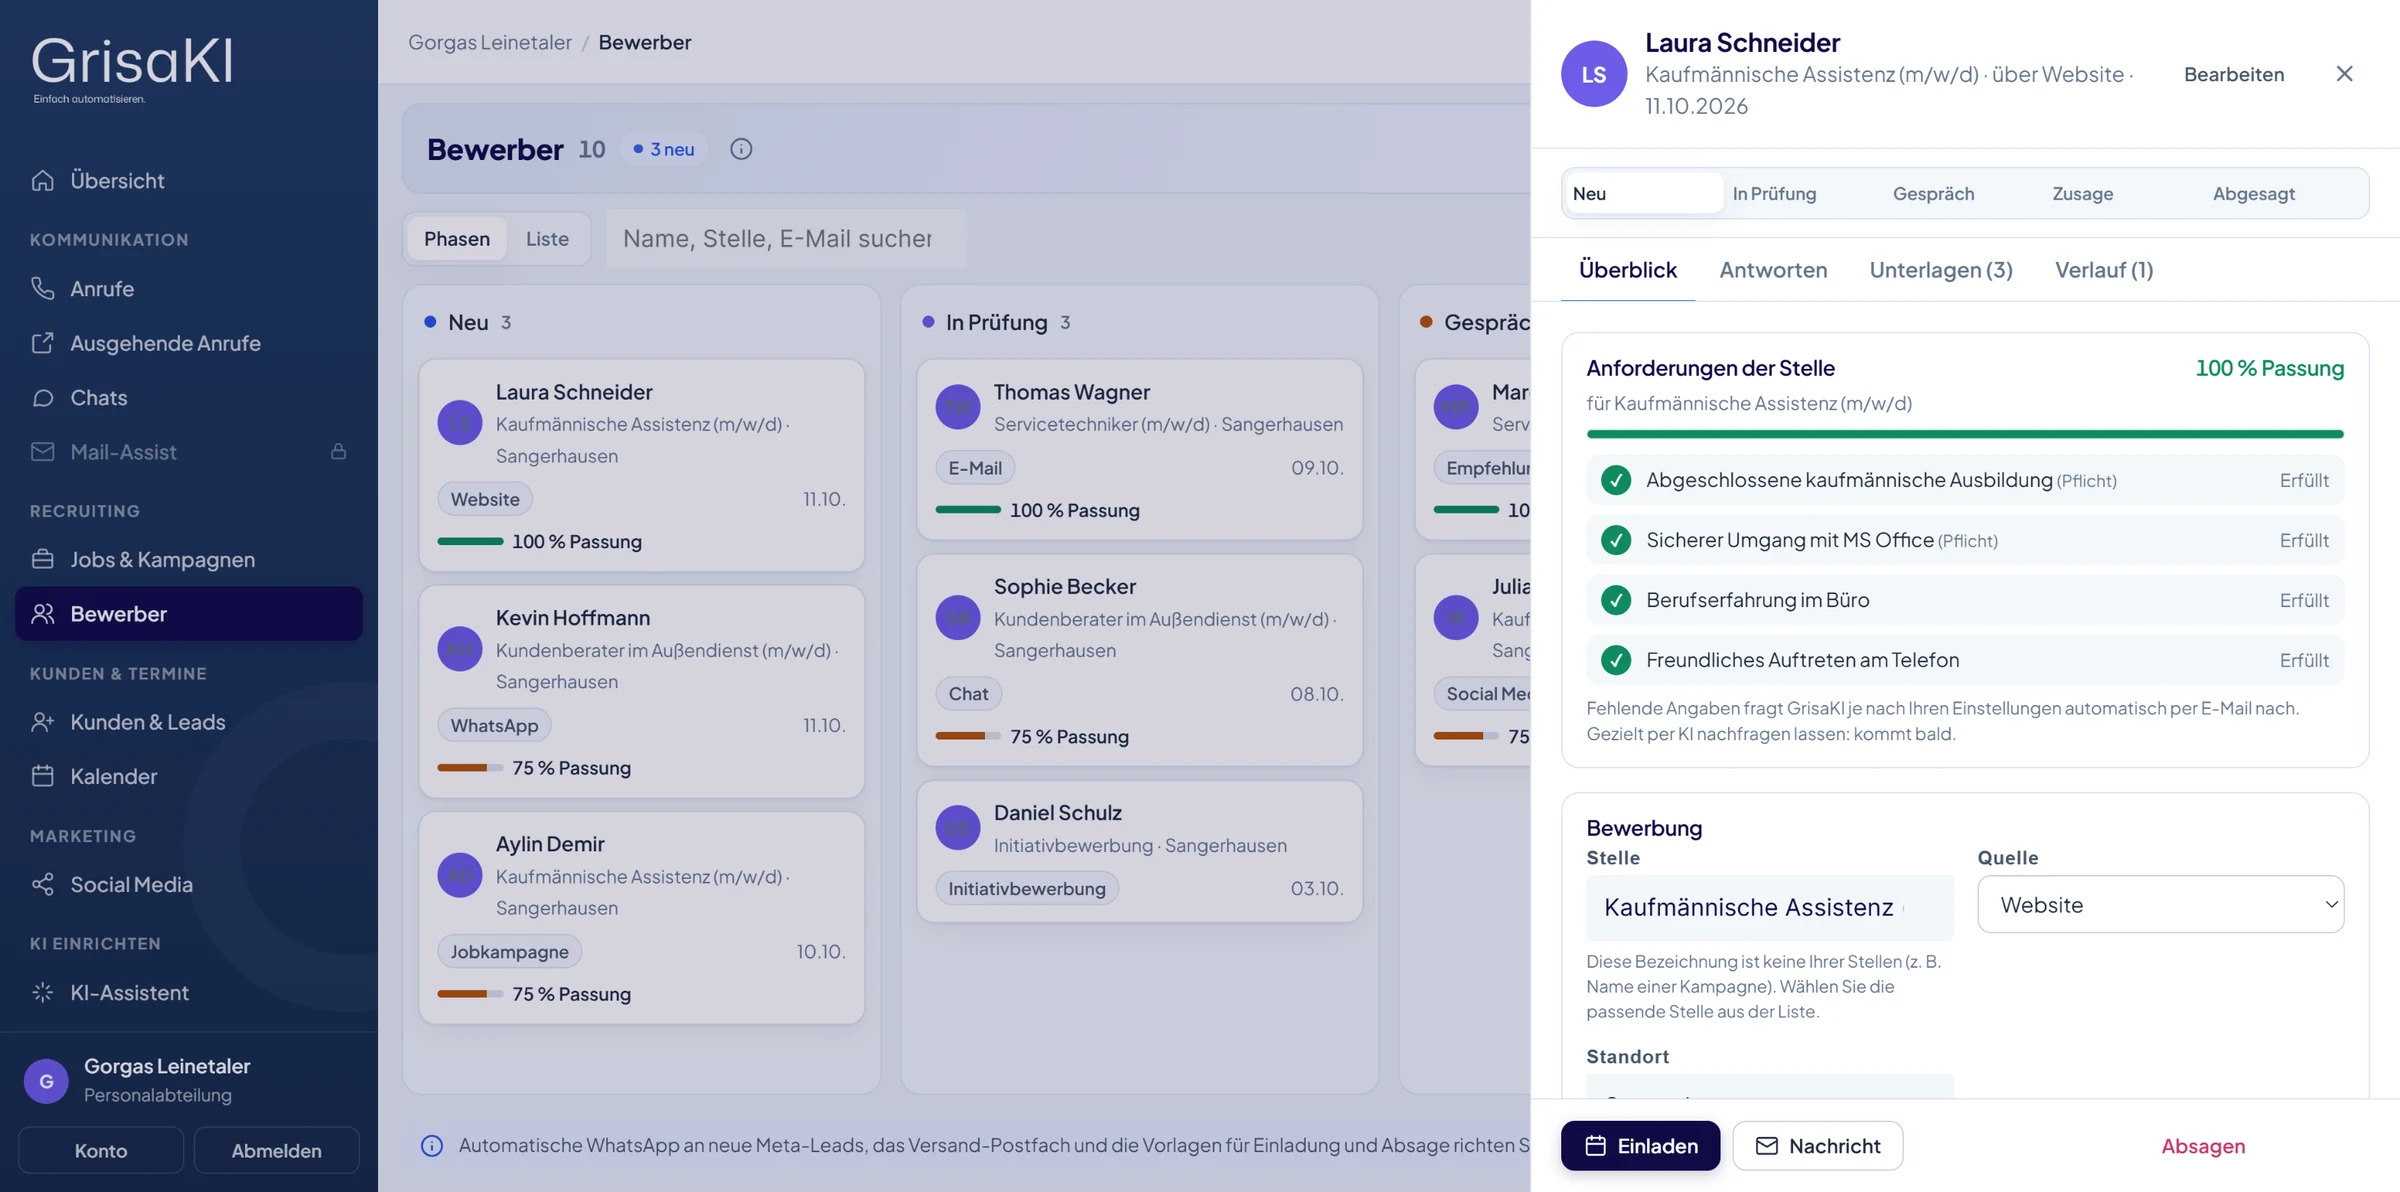Click the Stelle field Kaufmännische Assistenz
The image size is (2400, 1192).
pos(1769,907)
